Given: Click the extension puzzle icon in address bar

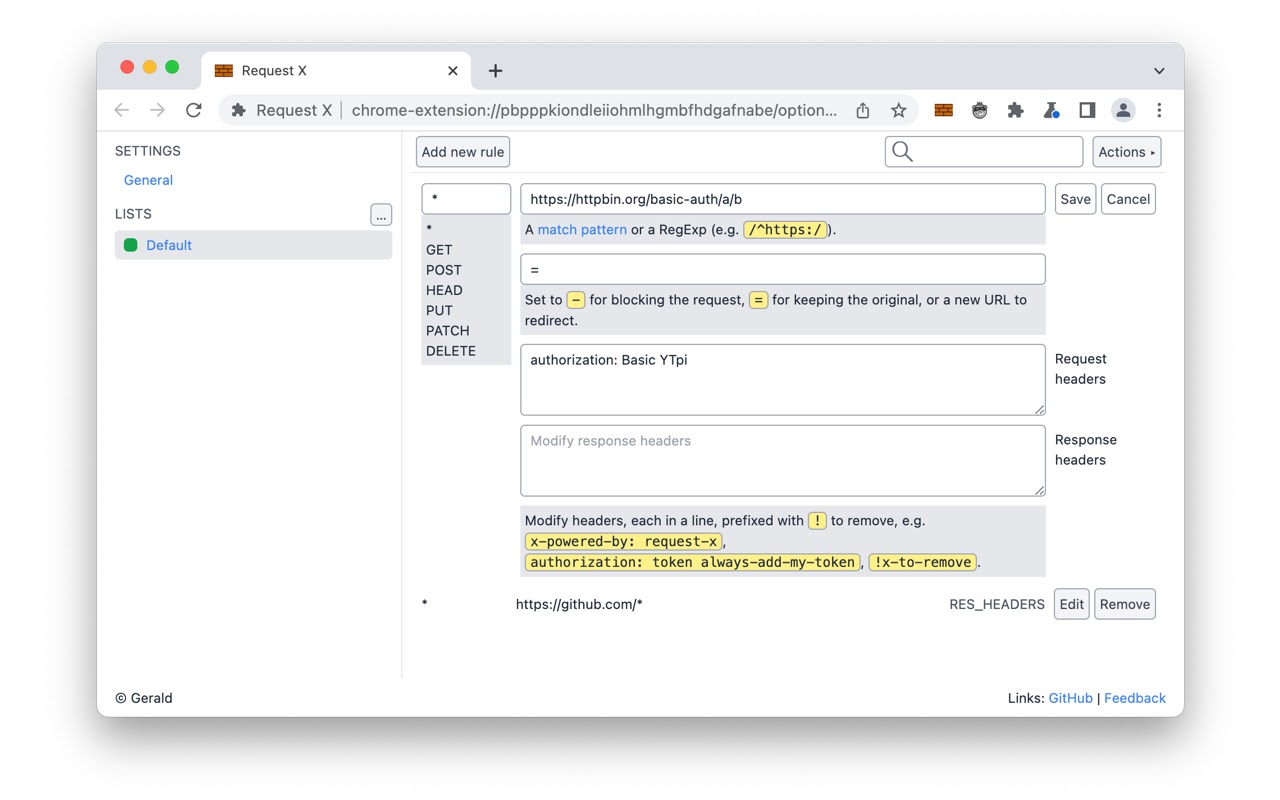Looking at the screenshot, I should (238, 110).
